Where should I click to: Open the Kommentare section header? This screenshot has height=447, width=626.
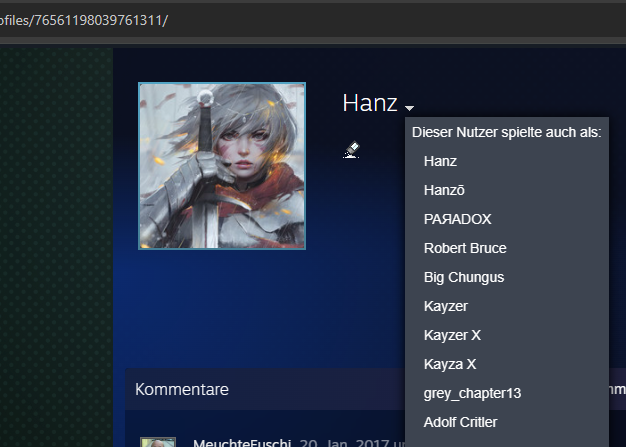tap(182, 390)
